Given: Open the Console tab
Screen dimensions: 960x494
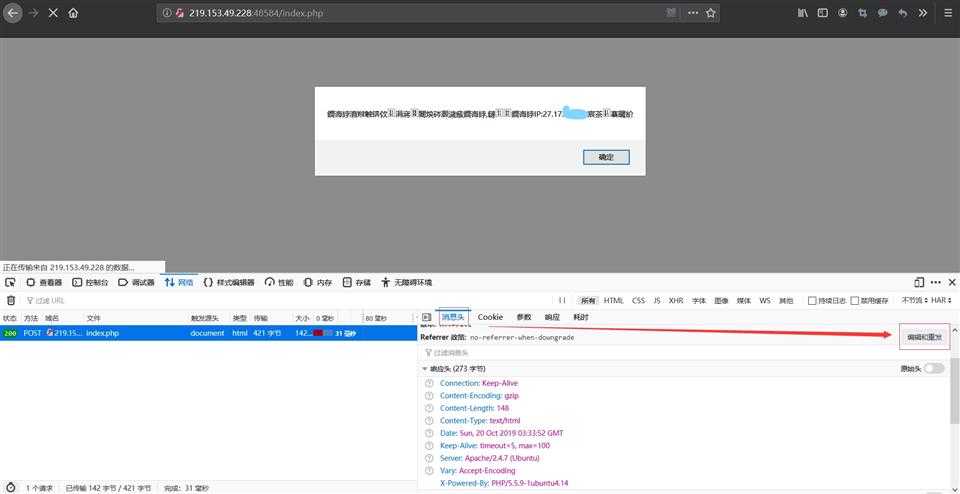Looking at the screenshot, I should pos(91,282).
